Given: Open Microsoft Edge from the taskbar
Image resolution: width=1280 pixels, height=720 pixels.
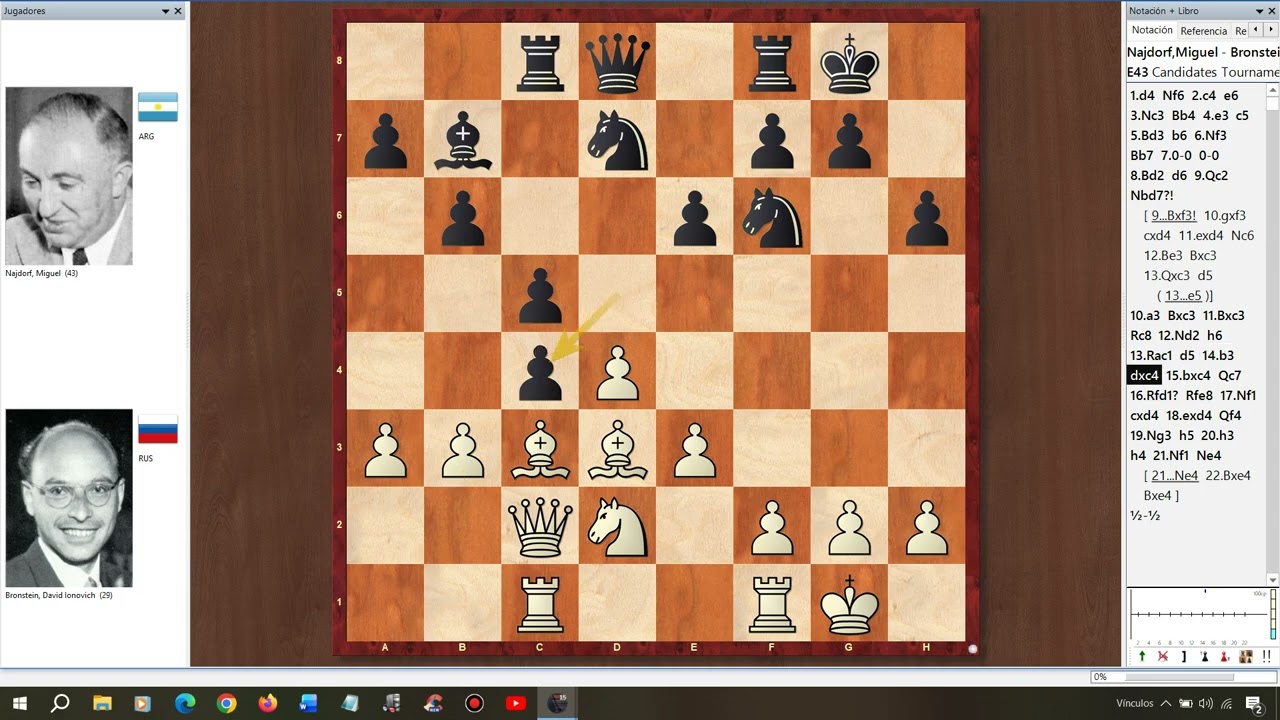Looking at the screenshot, I should 185,703.
